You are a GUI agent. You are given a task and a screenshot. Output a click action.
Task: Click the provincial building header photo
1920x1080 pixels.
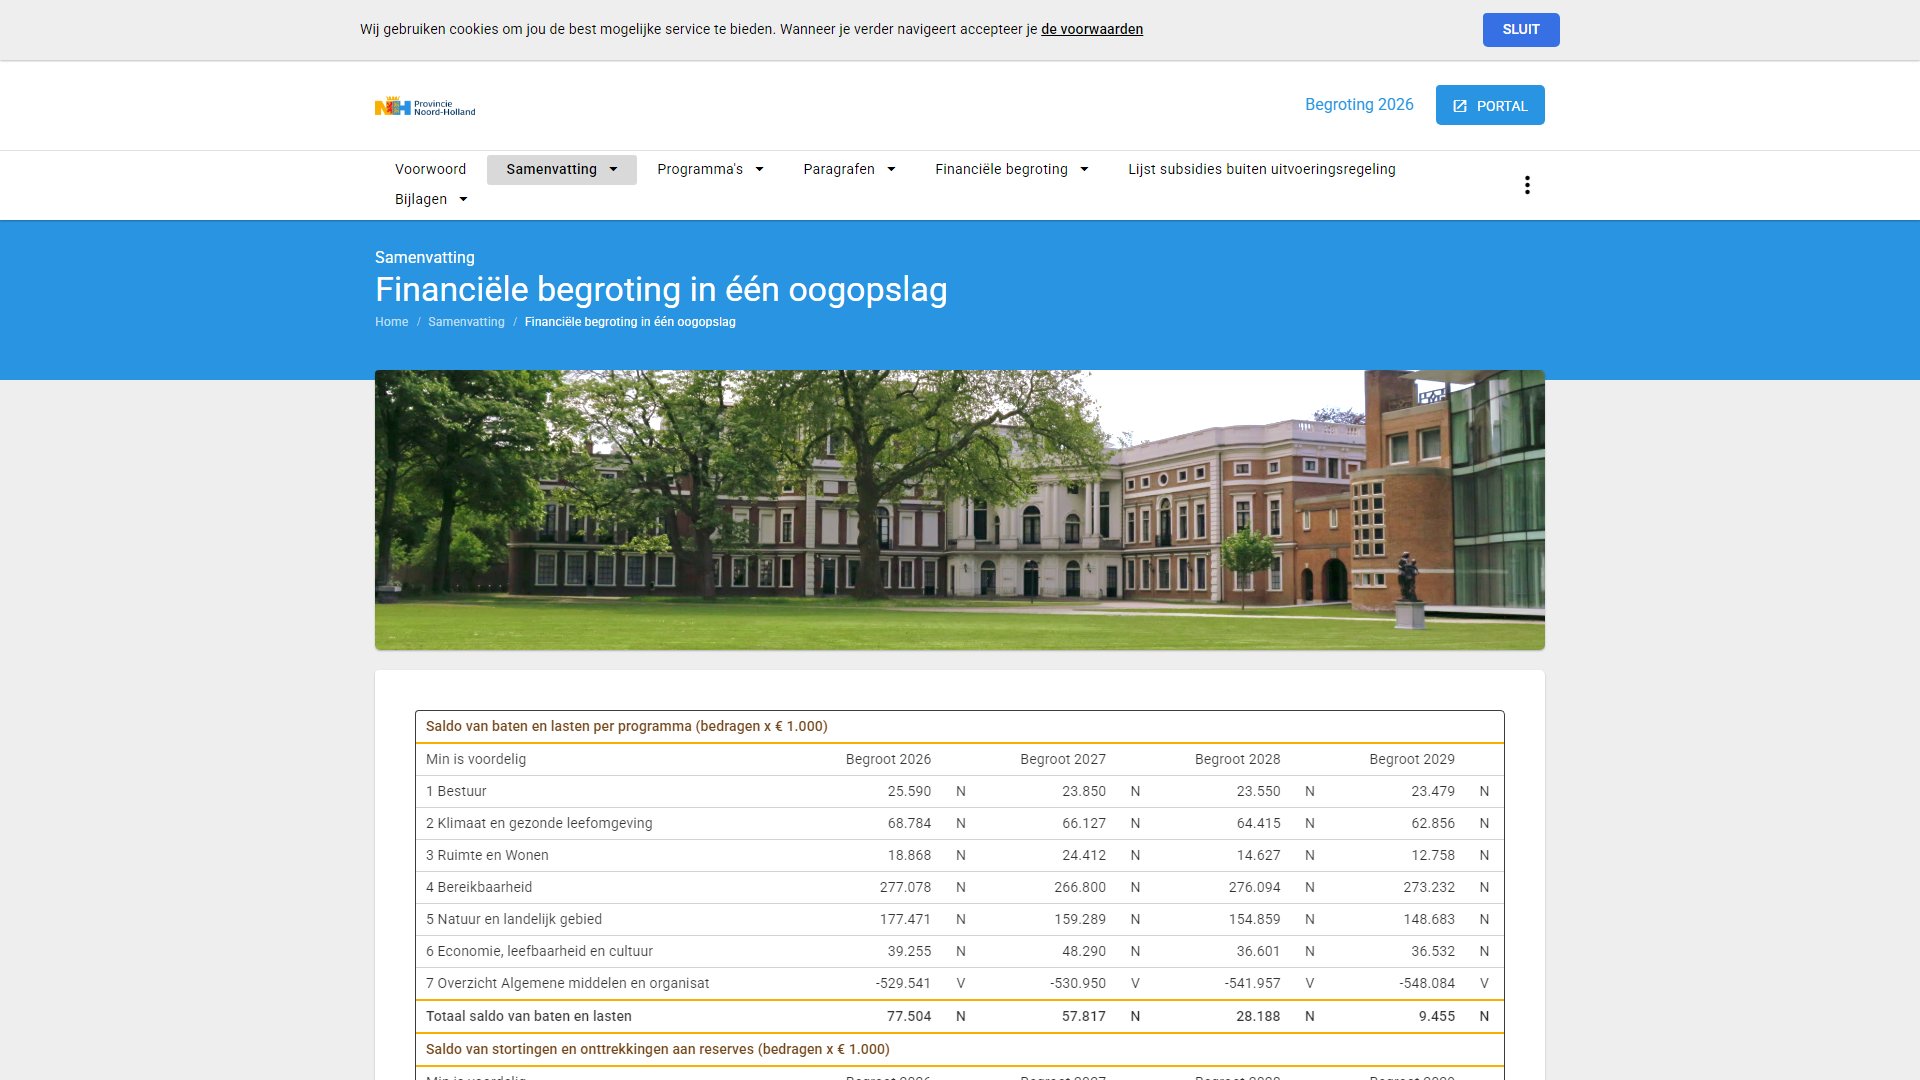(959, 510)
